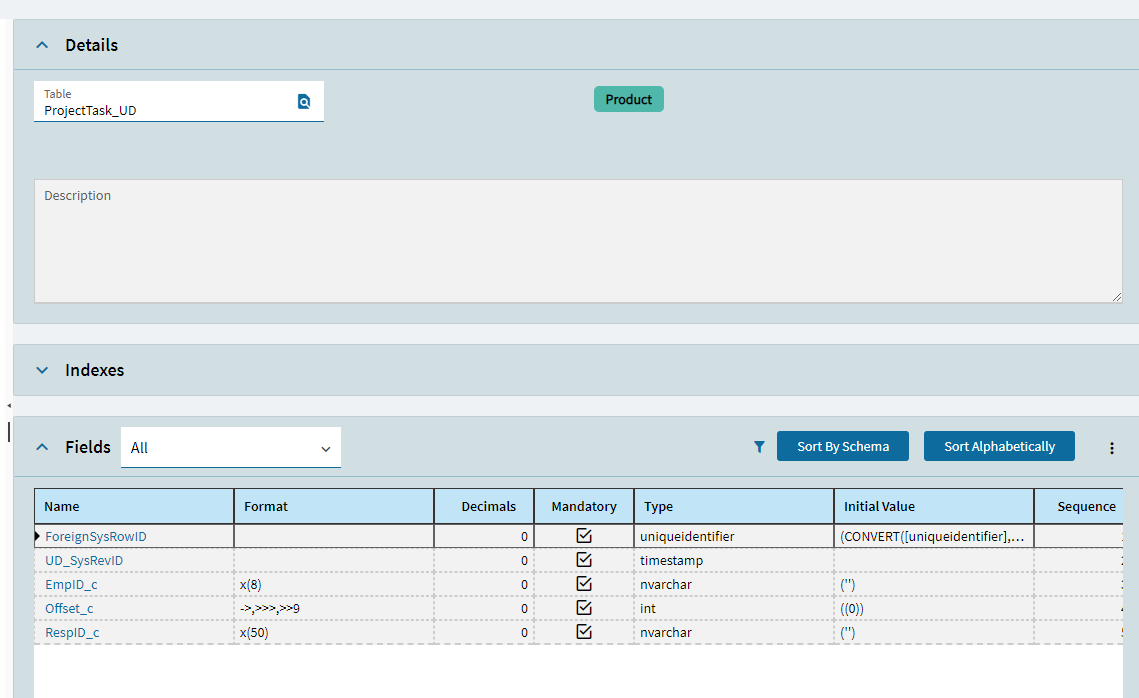Viewport: 1139px width, 698px height.
Task: Click Sort By Schema button
Action: (x=842, y=446)
